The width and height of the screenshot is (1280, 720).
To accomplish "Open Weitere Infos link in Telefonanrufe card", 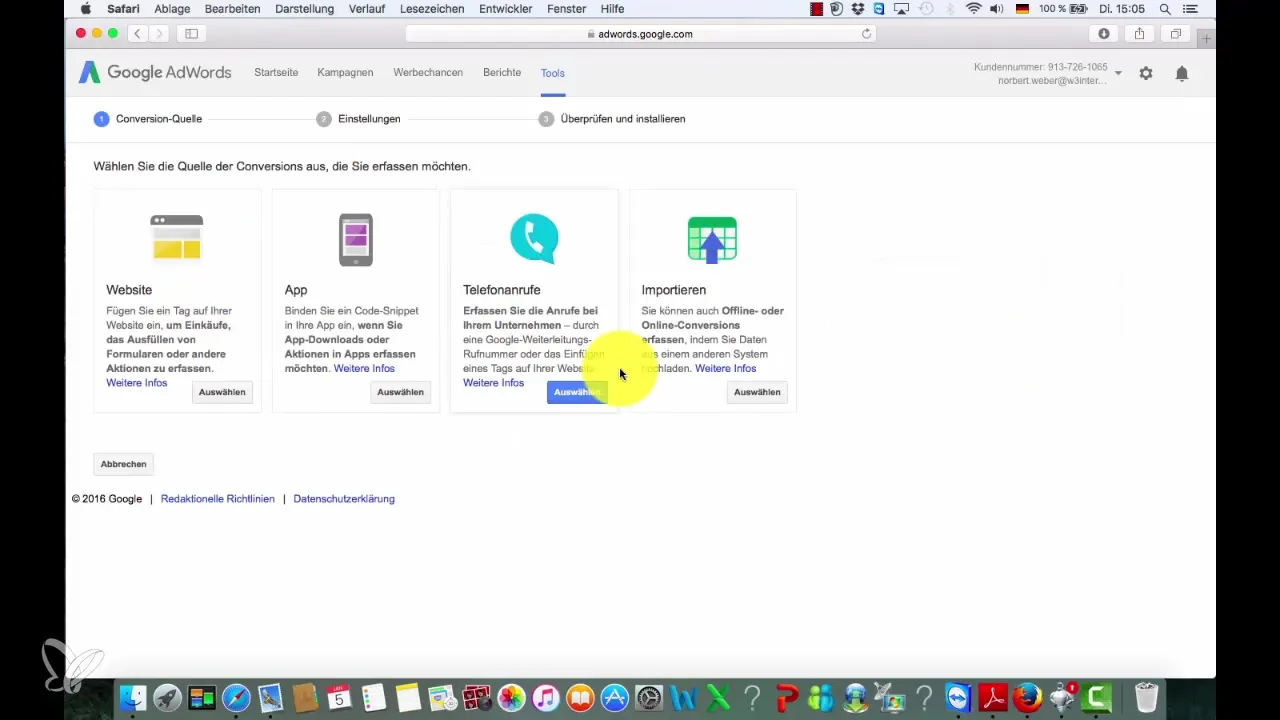I will click(493, 383).
